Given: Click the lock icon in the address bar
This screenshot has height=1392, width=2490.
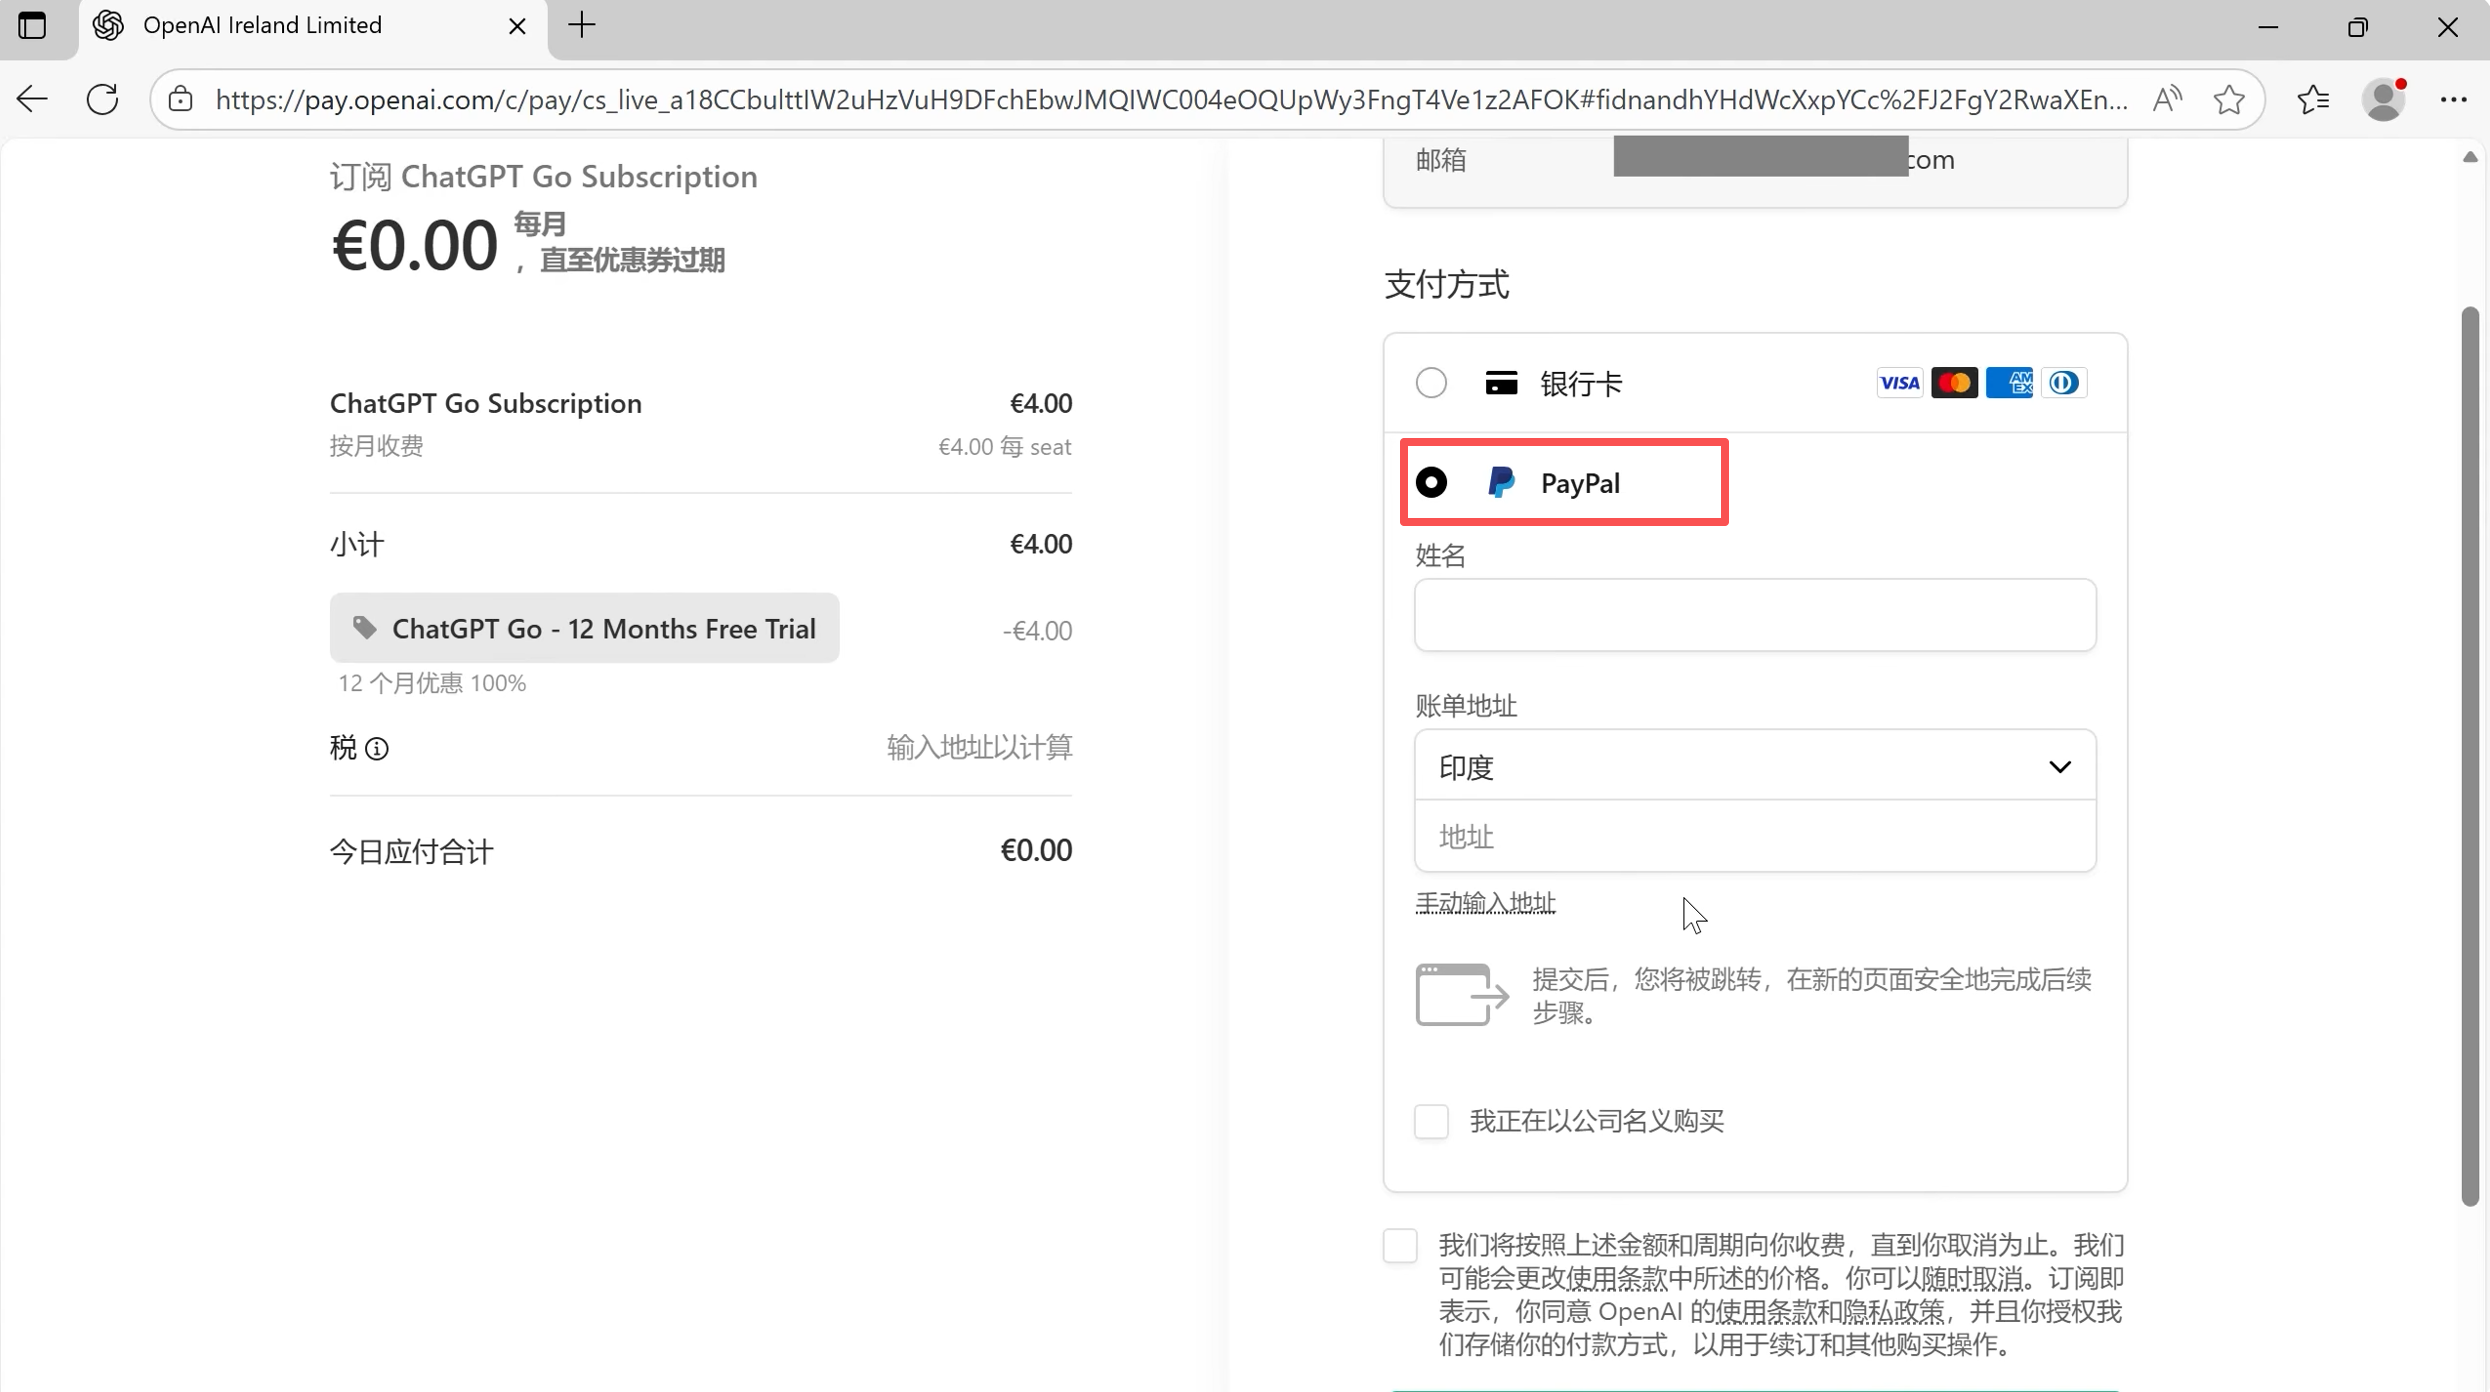Looking at the screenshot, I should coord(180,98).
